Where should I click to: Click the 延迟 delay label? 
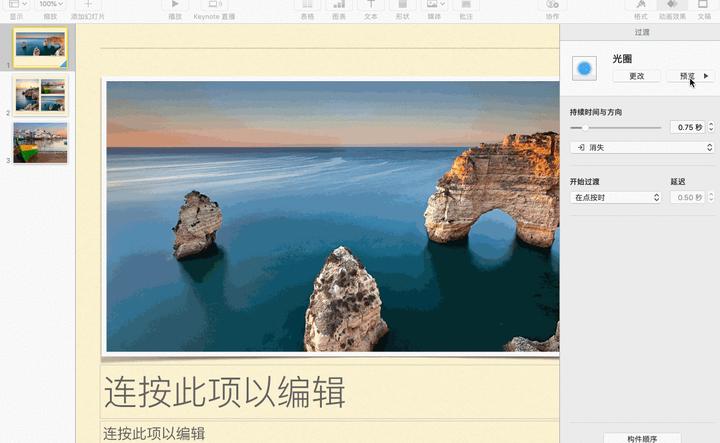tap(678, 182)
